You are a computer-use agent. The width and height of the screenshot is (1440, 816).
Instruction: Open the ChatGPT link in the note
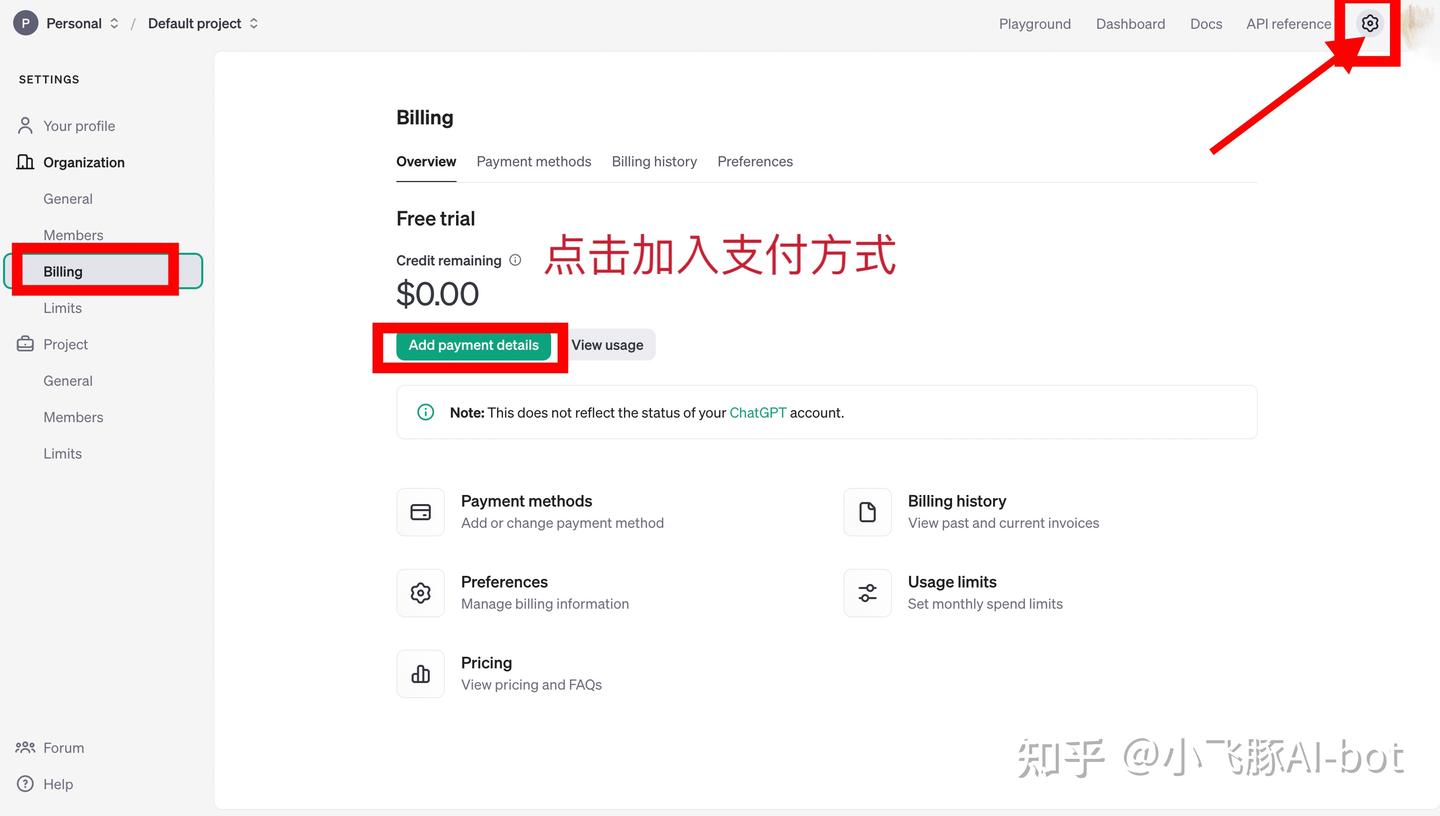(x=757, y=412)
